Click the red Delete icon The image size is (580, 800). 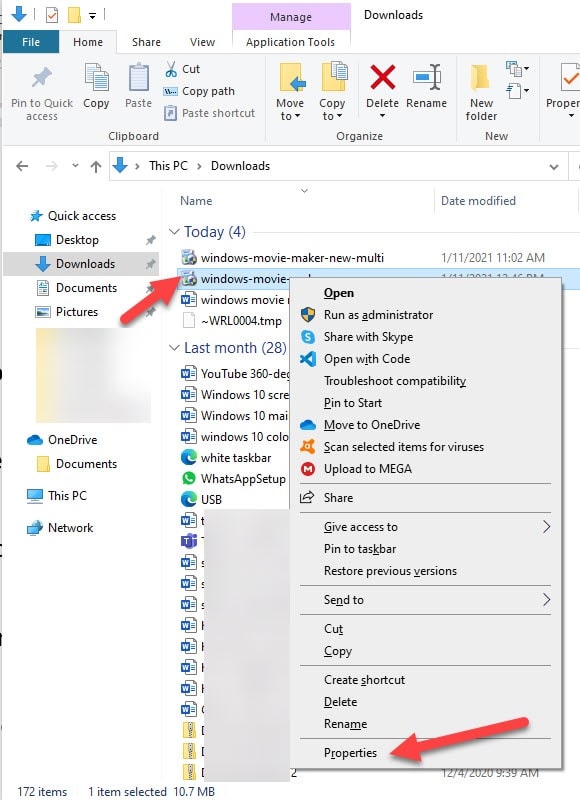coord(383,78)
